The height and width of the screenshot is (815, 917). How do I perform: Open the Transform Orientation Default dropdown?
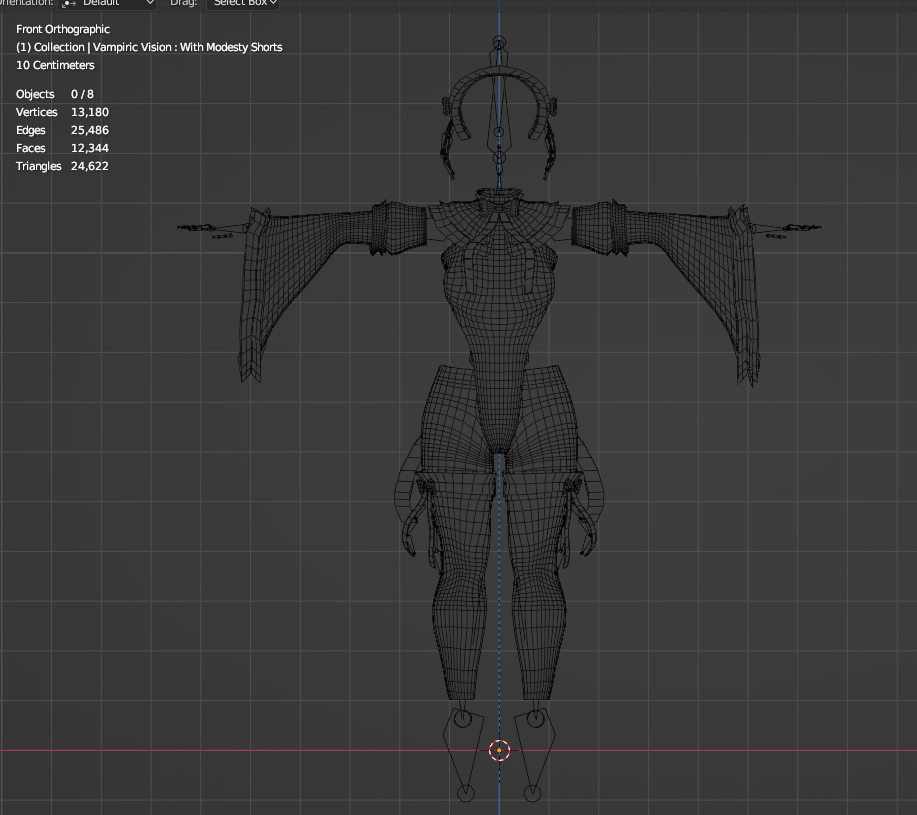(108, 3)
